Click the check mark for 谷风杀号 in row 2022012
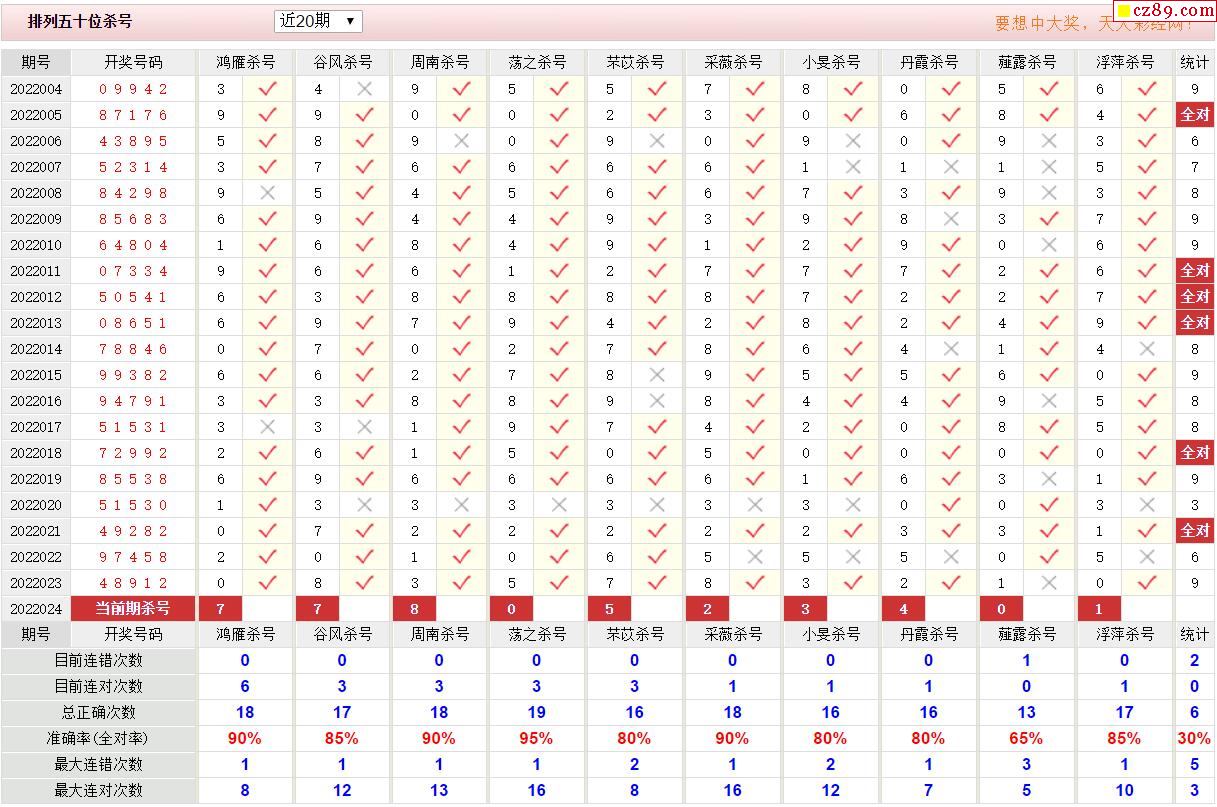1217x807 pixels. 365,297
